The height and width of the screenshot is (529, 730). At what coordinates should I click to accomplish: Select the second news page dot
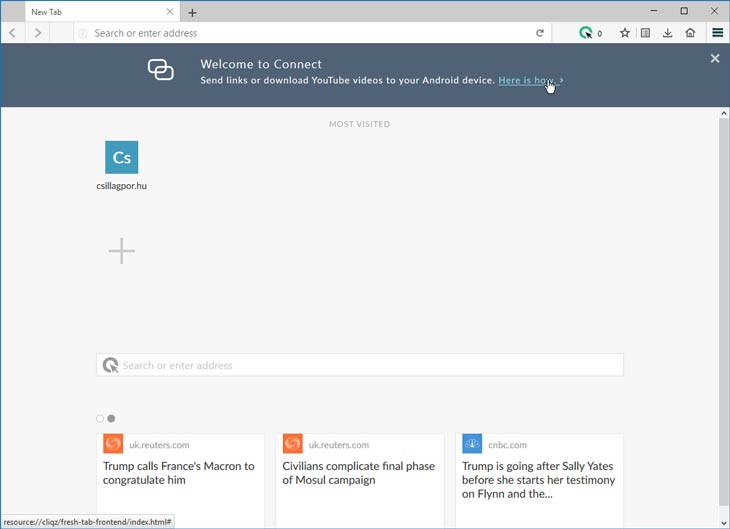coord(111,418)
